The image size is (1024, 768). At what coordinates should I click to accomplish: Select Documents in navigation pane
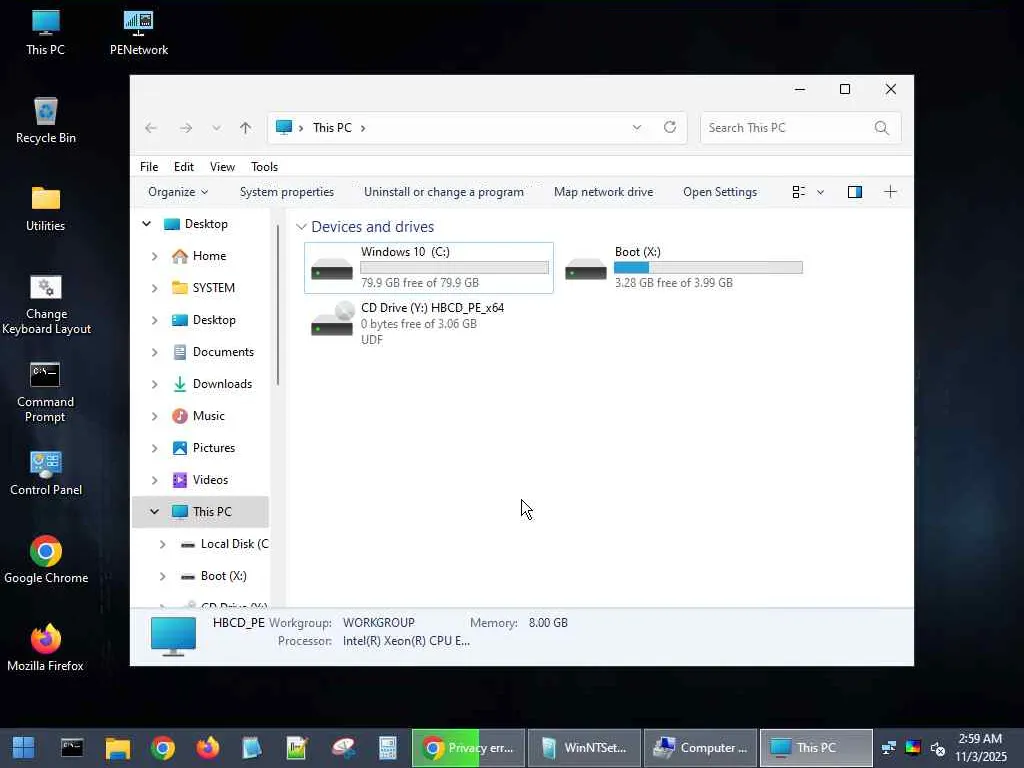[x=223, y=352]
